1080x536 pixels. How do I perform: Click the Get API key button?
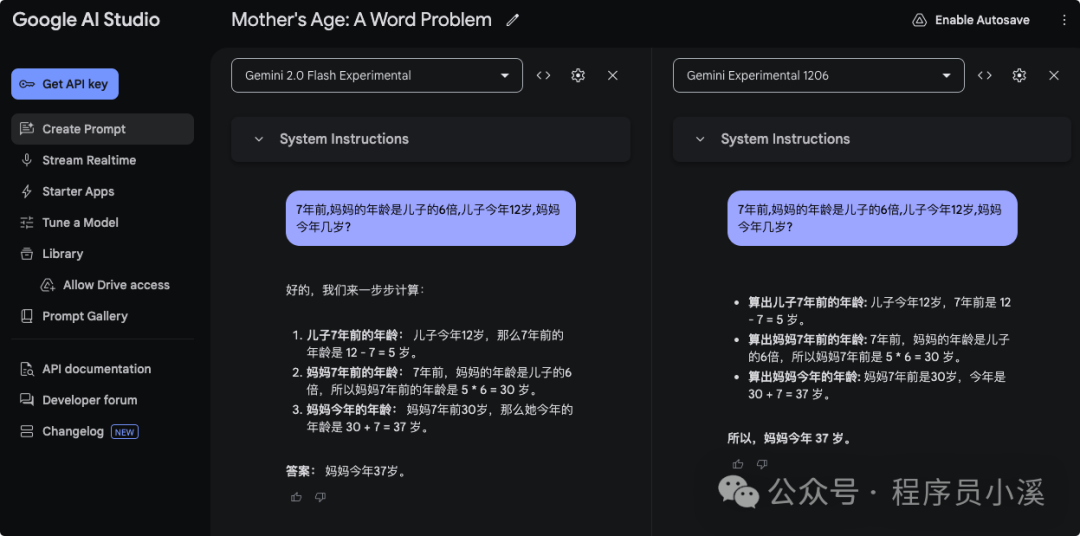coord(65,84)
